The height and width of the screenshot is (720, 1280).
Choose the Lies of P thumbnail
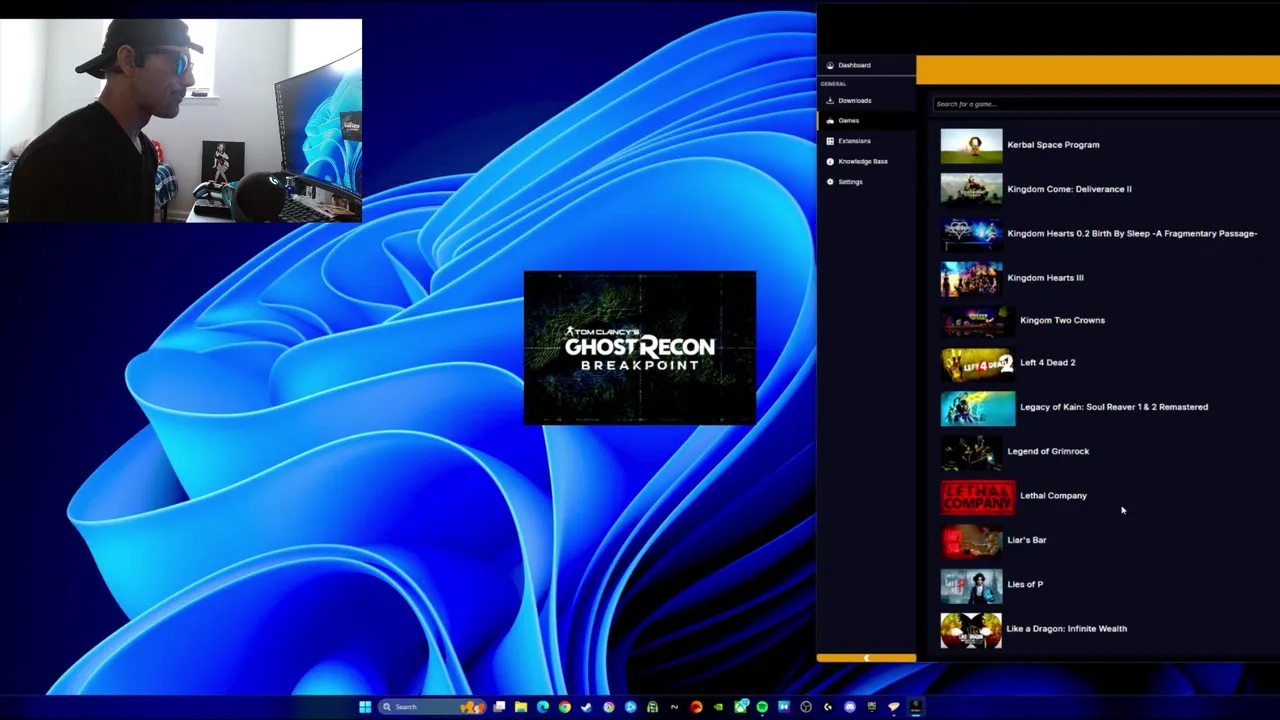tap(971, 586)
